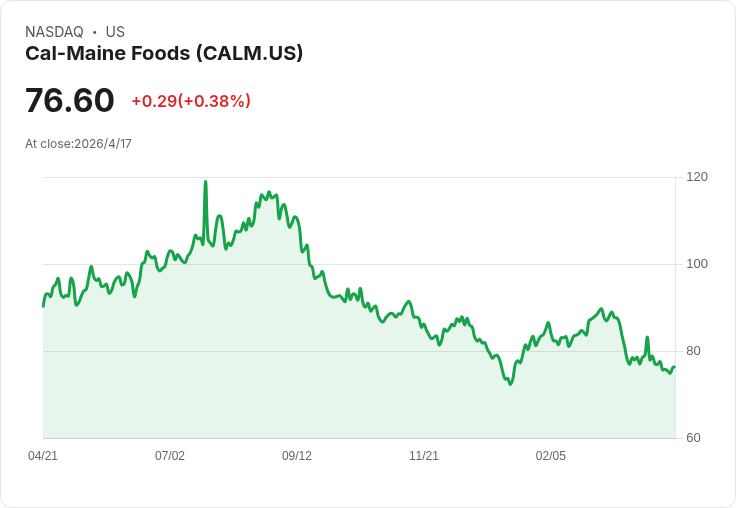Viewport: 736px width, 508px height.
Task: Click the red +0.29(+0.38%) change value
Action: pos(191,101)
